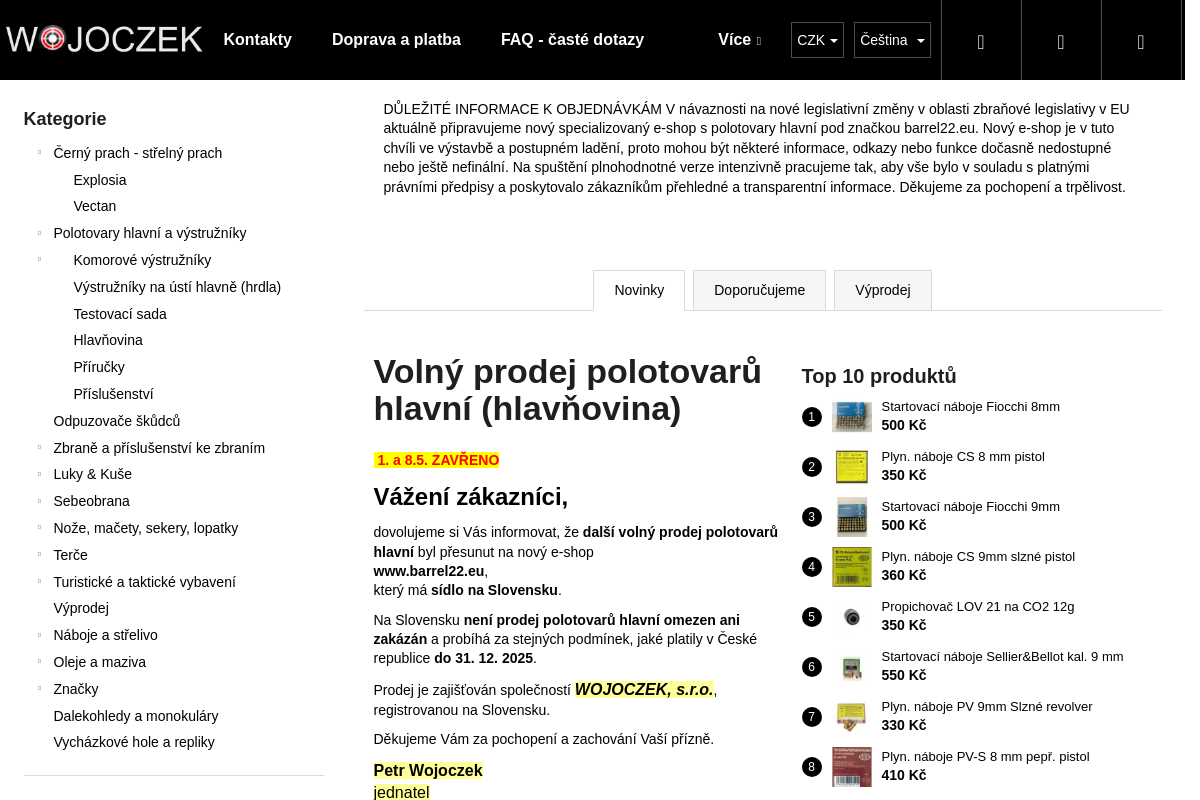Open Výprodej in the sidebar categories
1200x800 pixels.
(x=81, y=608)
